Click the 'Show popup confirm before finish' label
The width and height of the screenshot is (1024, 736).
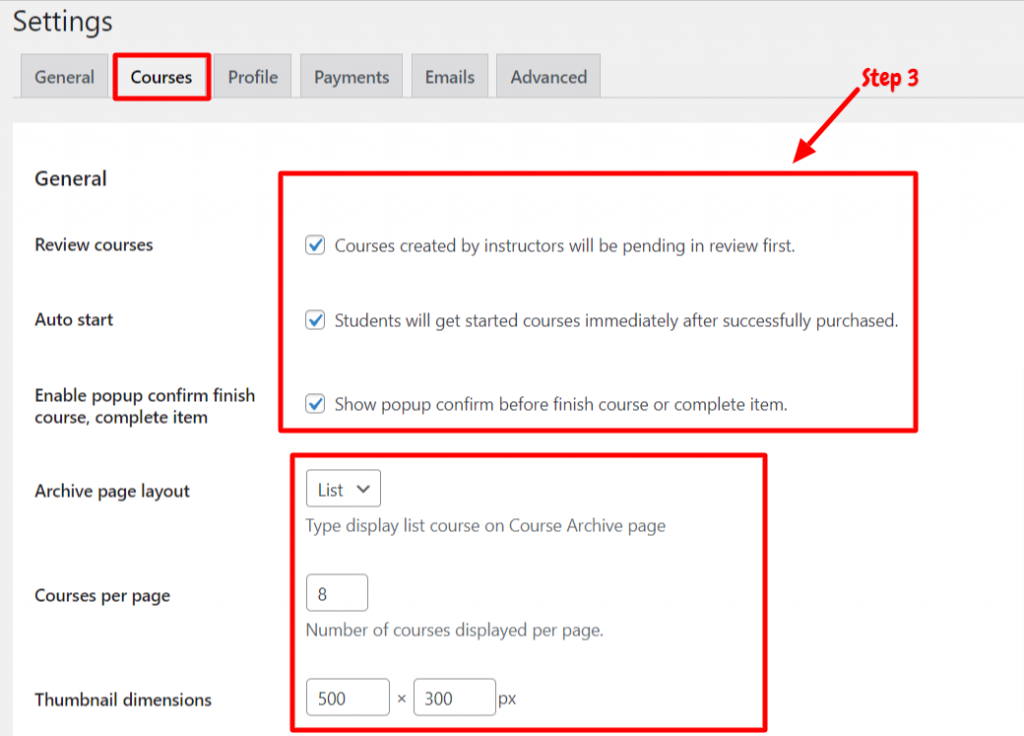click(561, 404)
